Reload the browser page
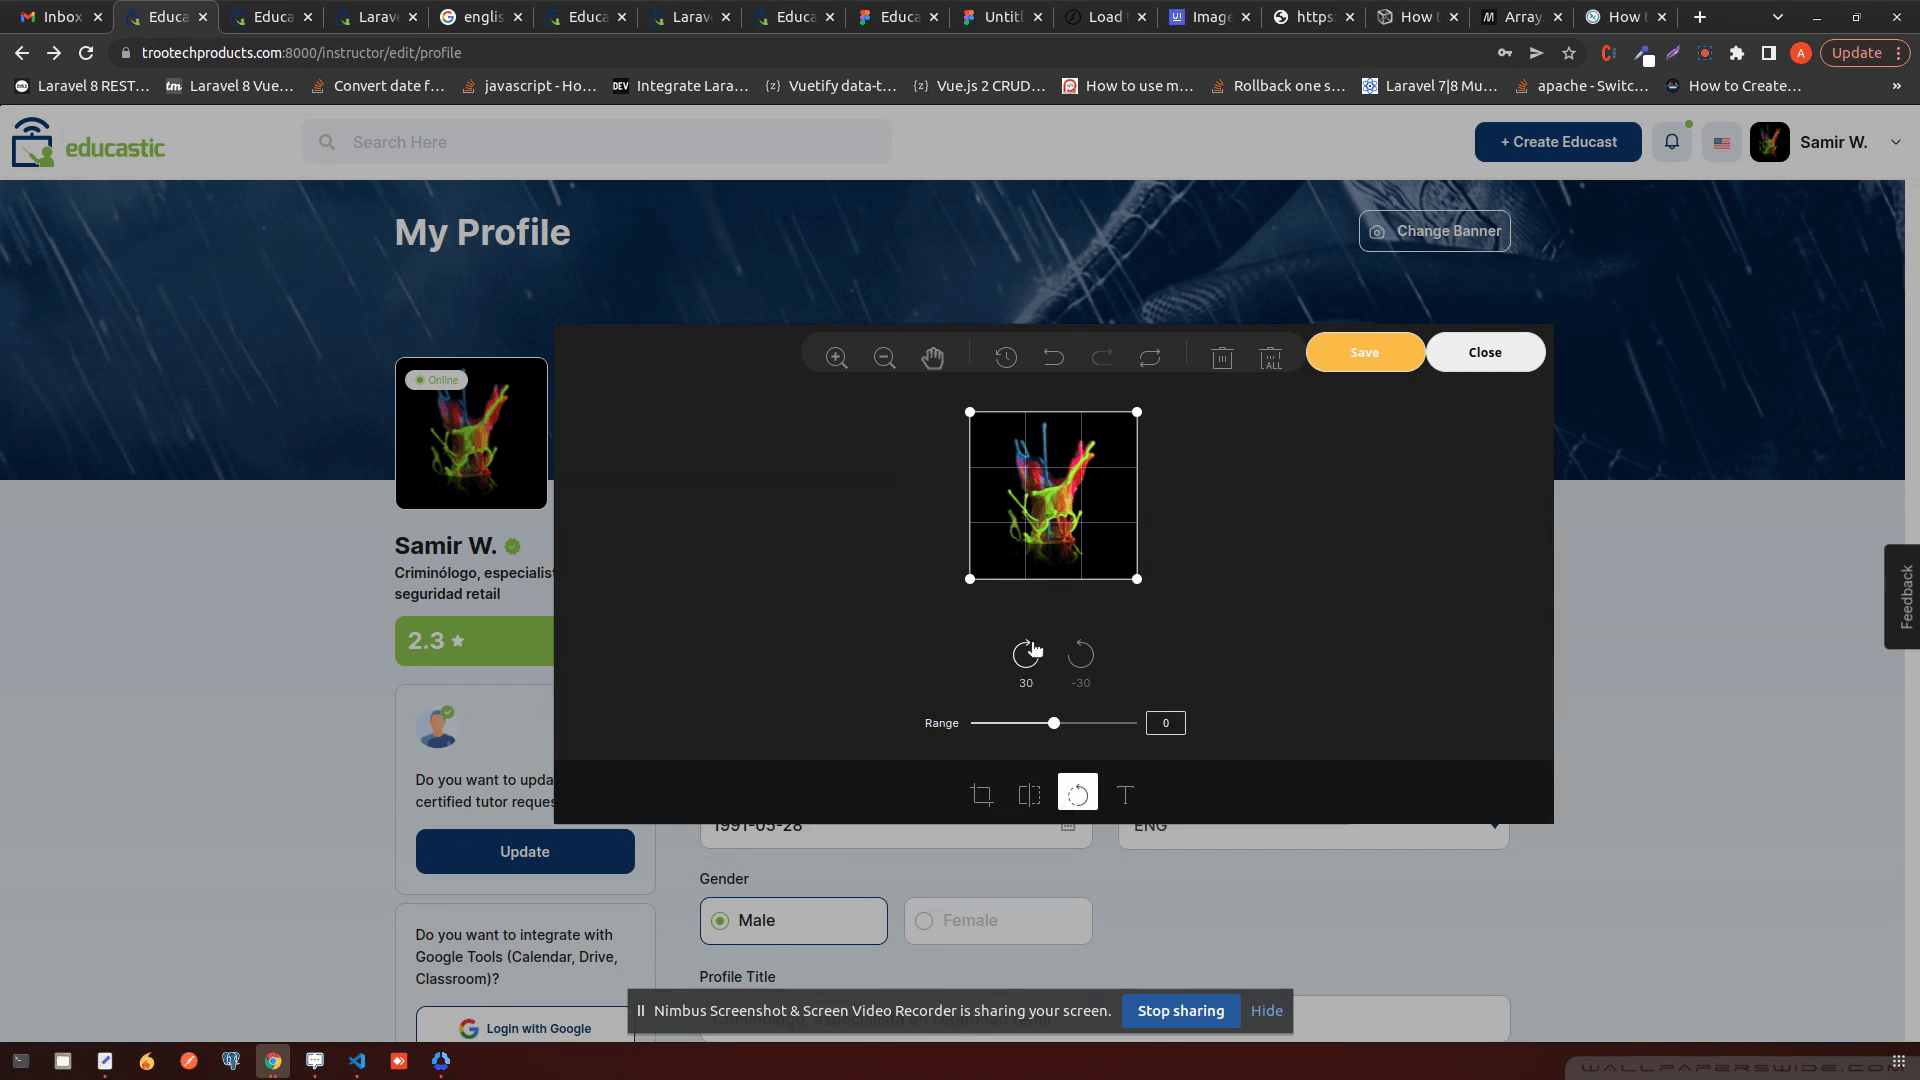 coord(86,53)
